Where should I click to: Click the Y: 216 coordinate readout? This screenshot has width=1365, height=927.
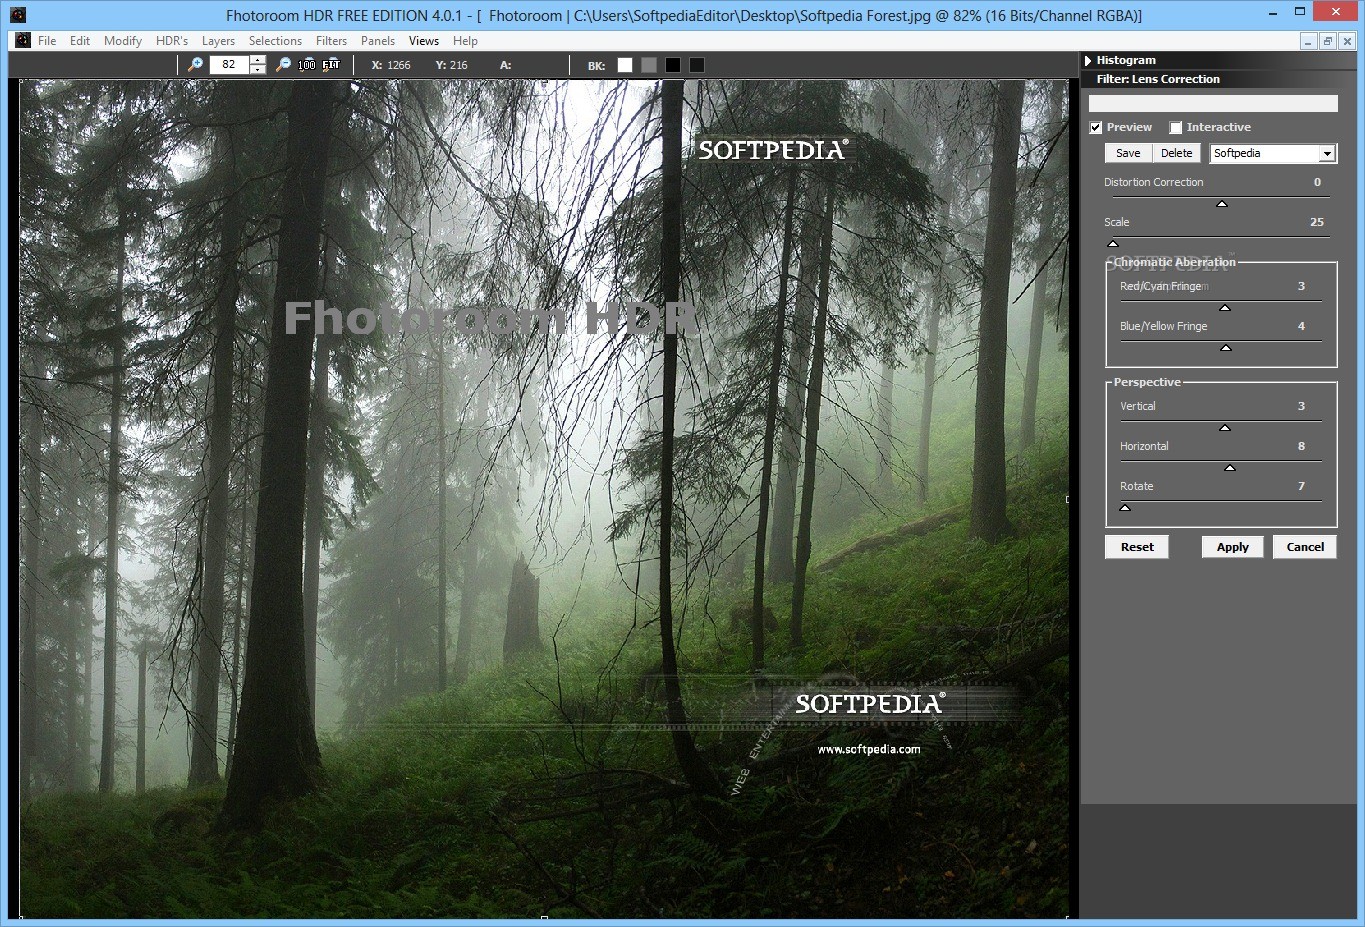(452, 65)
